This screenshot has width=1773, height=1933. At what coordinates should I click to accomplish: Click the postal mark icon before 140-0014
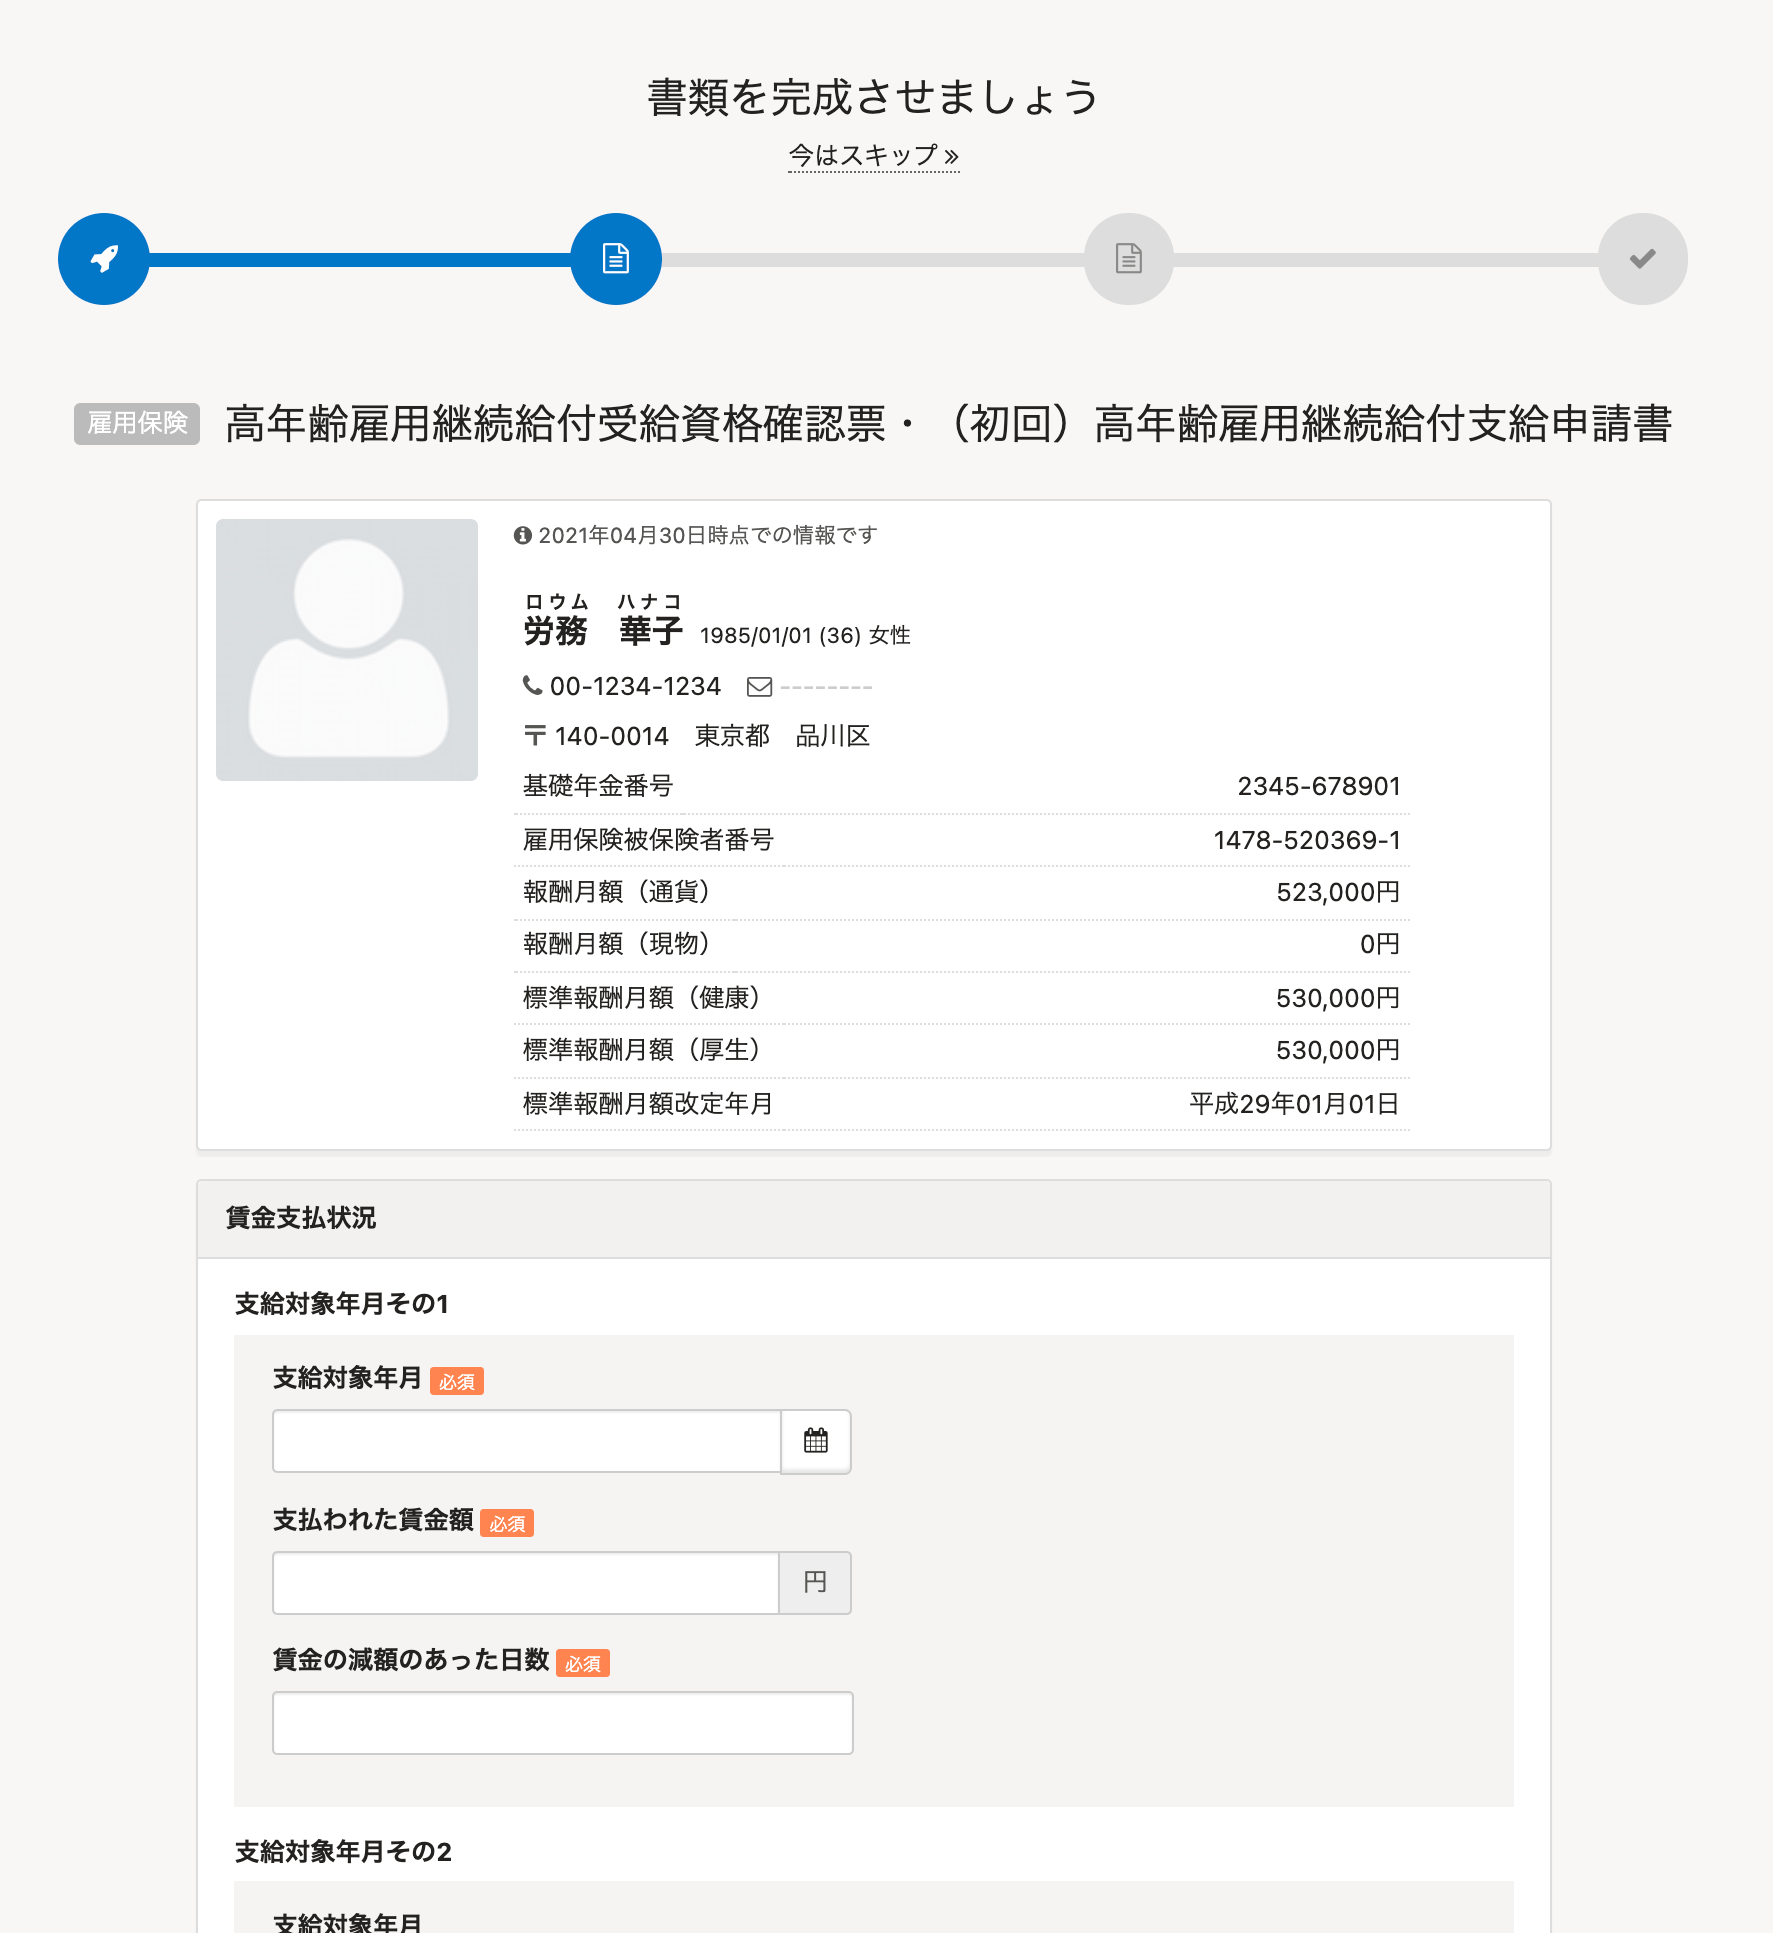click(x=535, y=736)
